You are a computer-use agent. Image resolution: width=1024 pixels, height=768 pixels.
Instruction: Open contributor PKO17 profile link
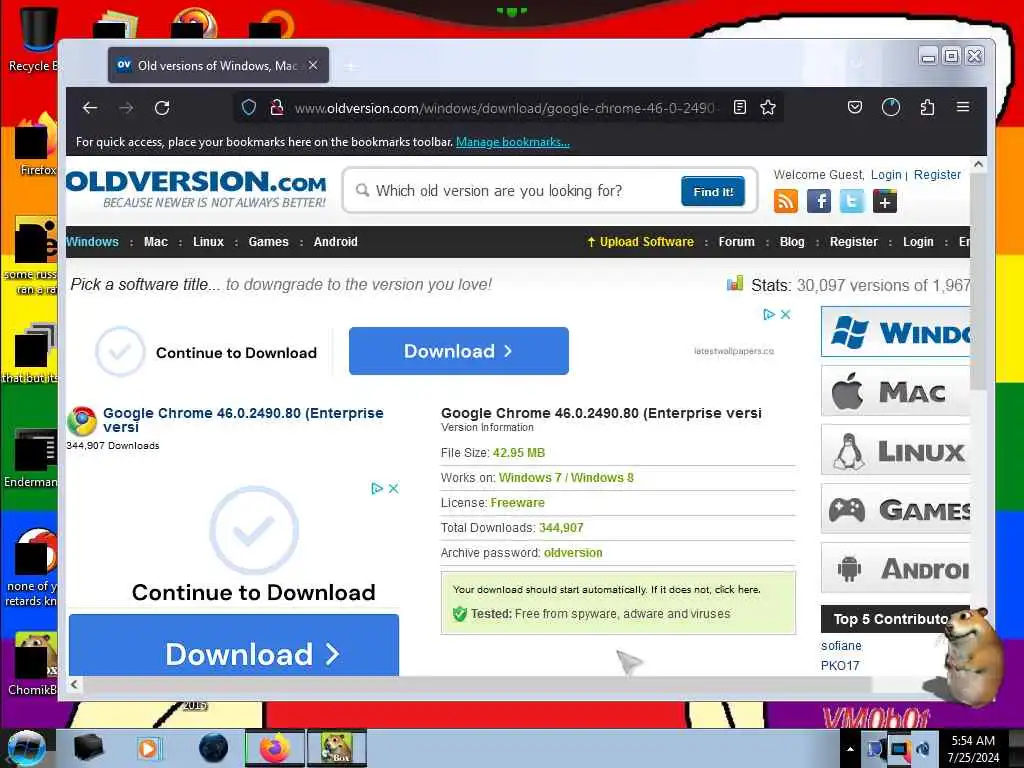(x=840, y=665)
